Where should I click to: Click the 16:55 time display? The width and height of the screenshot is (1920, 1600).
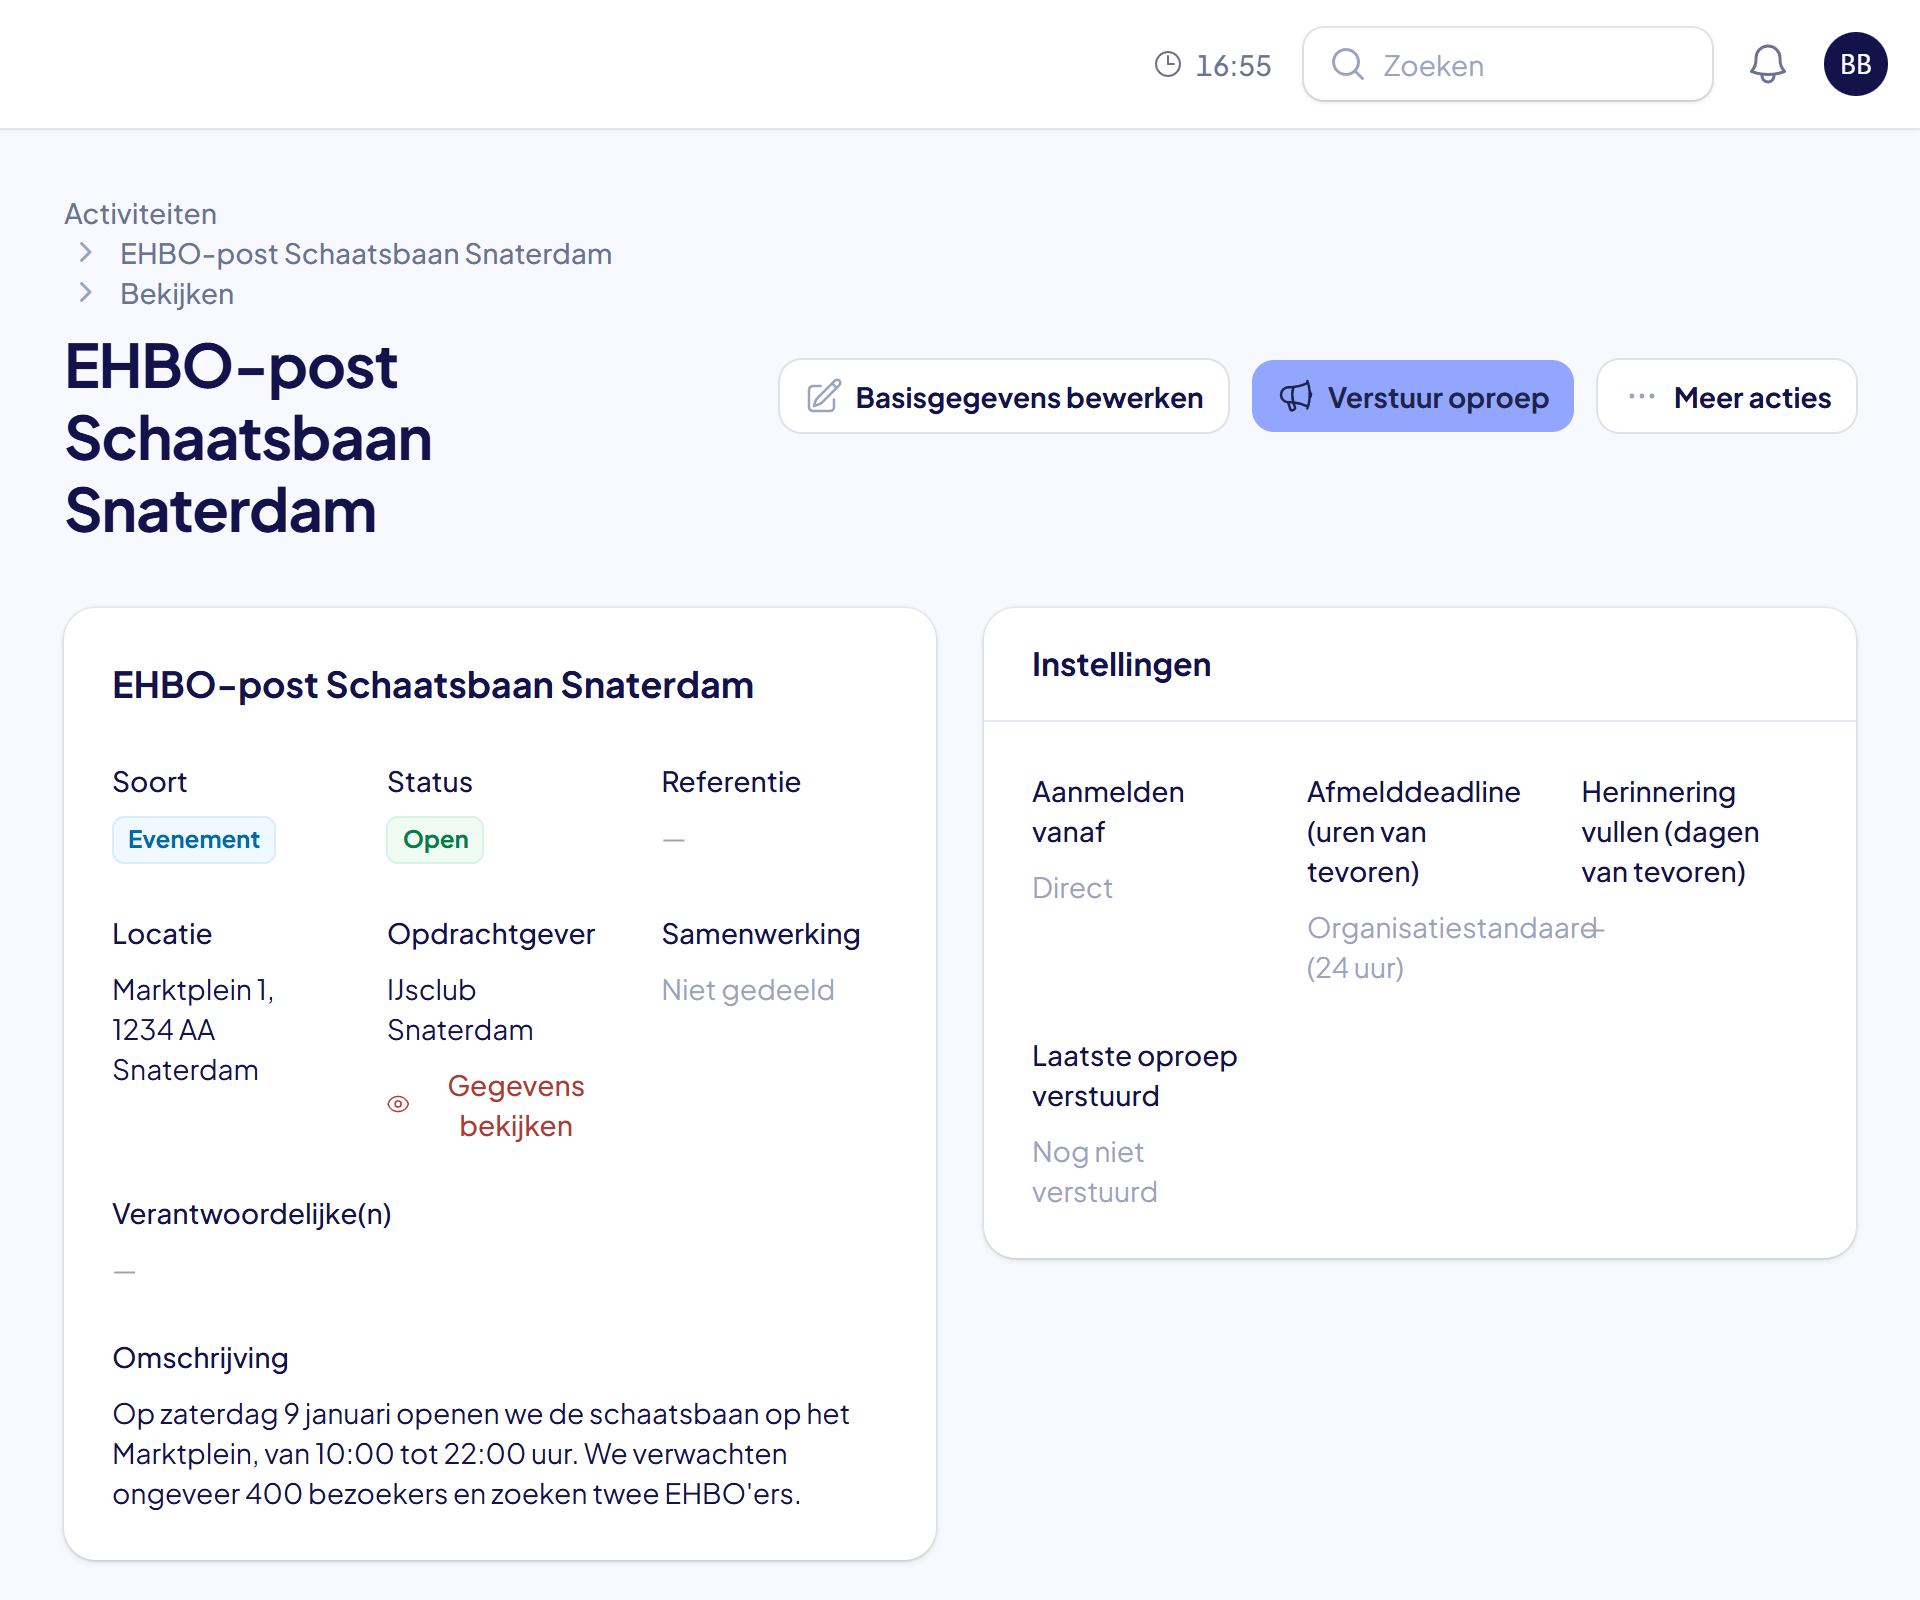pos(1233,65)
